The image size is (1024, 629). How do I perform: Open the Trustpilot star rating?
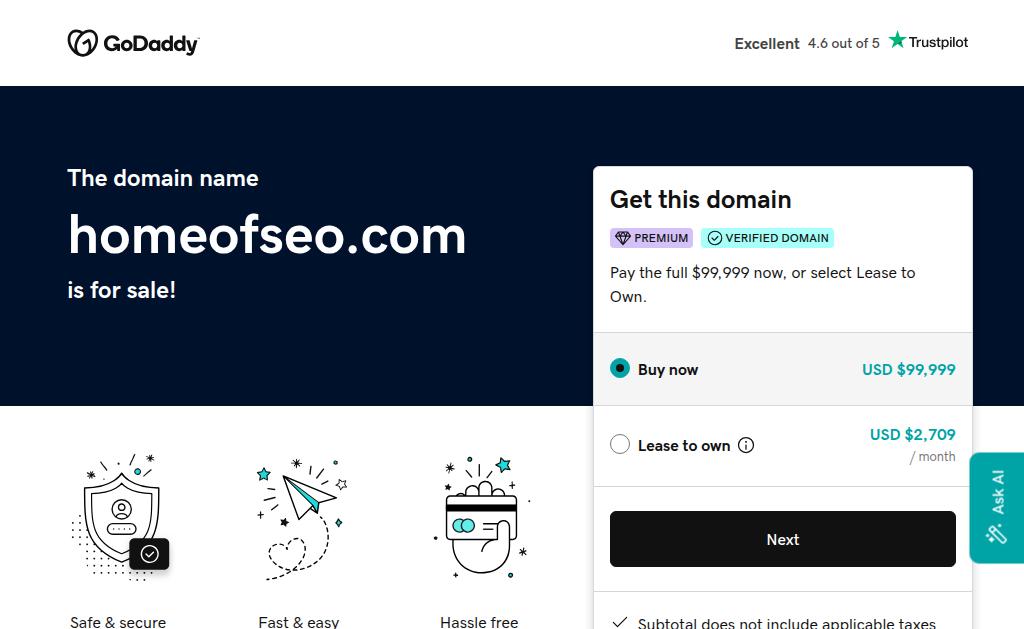point(928,42)
